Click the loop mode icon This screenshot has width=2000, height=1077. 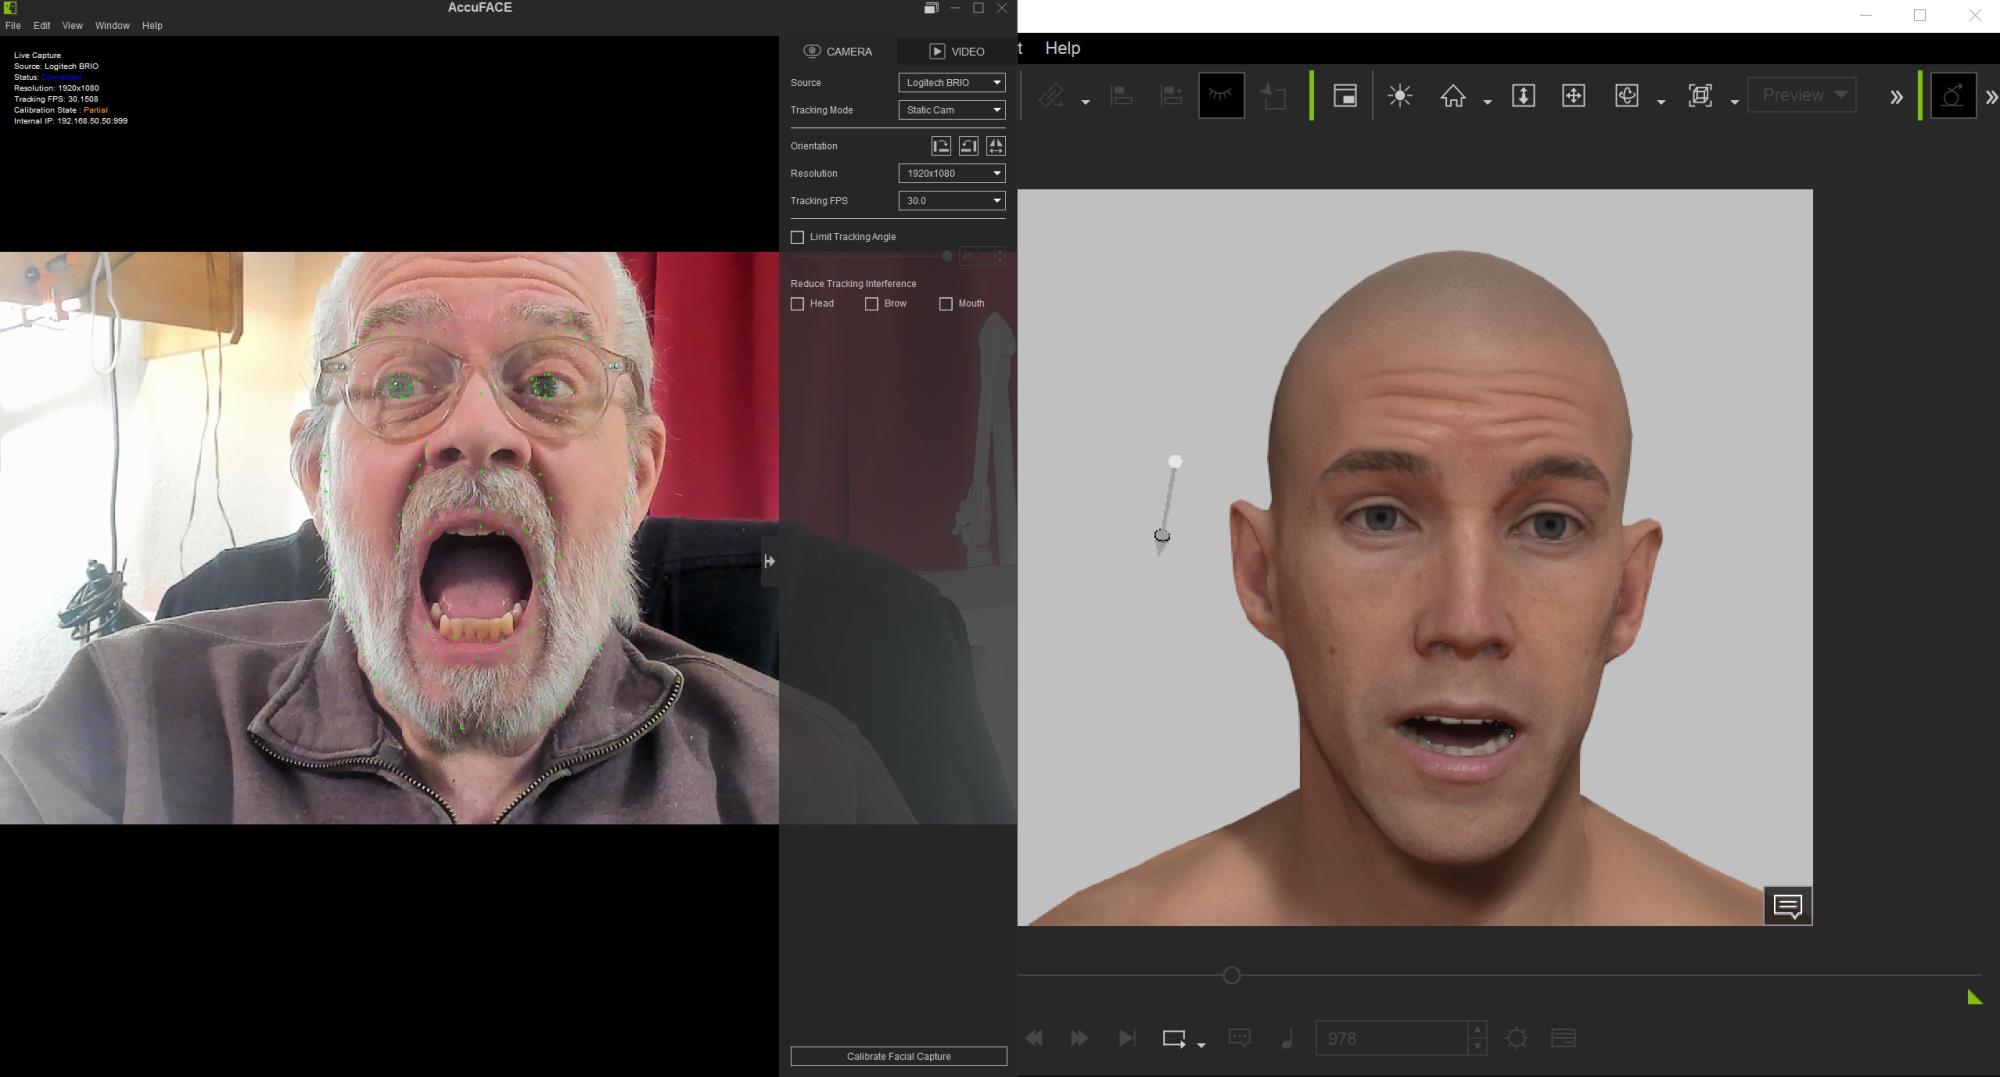pyautogui.click(x=1174, y=1039)
